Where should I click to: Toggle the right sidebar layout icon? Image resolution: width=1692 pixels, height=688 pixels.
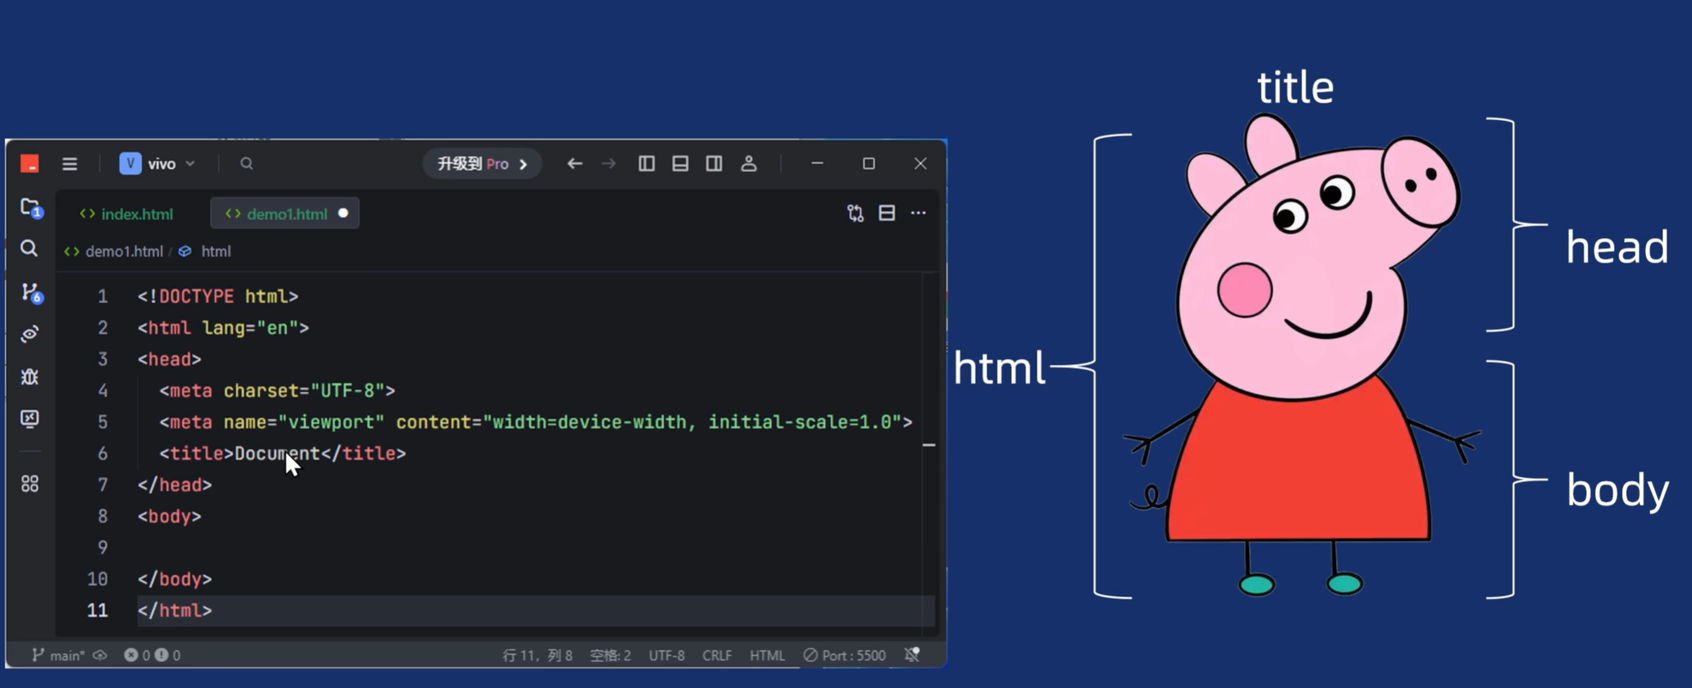coord(714,164)
